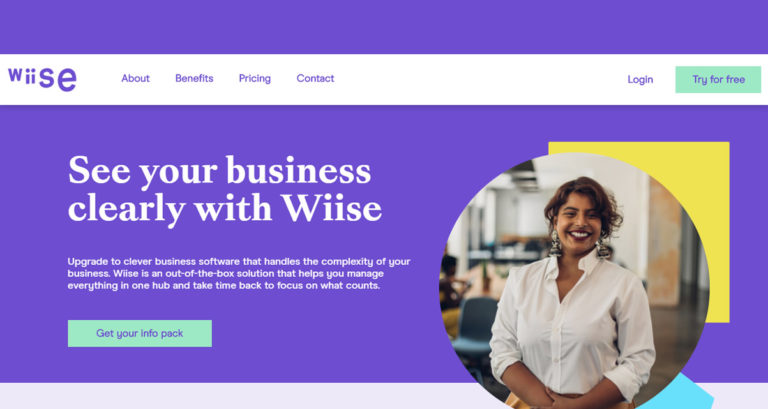The height and width of the screenshot is (409, 768).
Task: Click the Wiise logo in the header
Action: (43, 79)
